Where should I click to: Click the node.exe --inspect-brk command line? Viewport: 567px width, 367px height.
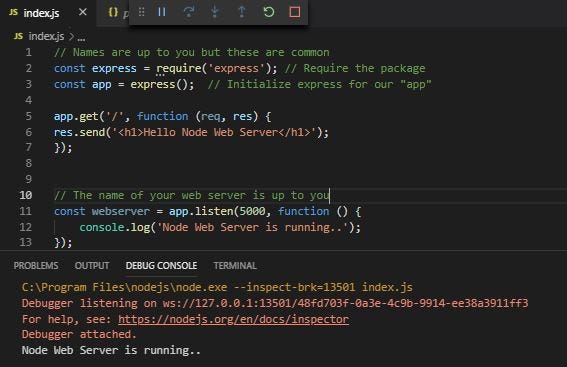pyautogui.click(x=217, y=287)
